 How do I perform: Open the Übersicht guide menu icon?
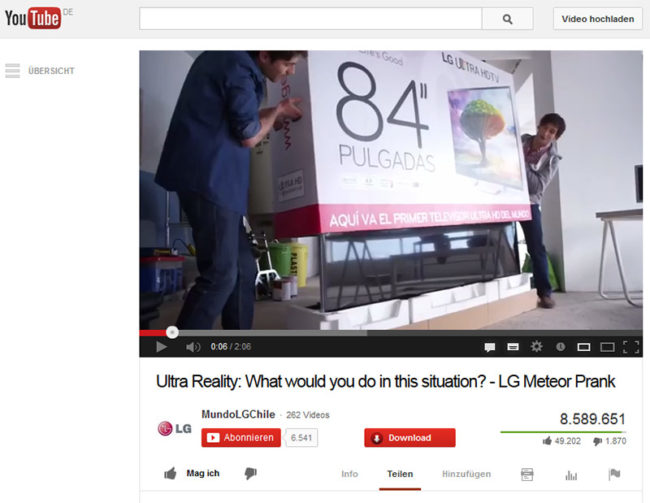point(12,71)
